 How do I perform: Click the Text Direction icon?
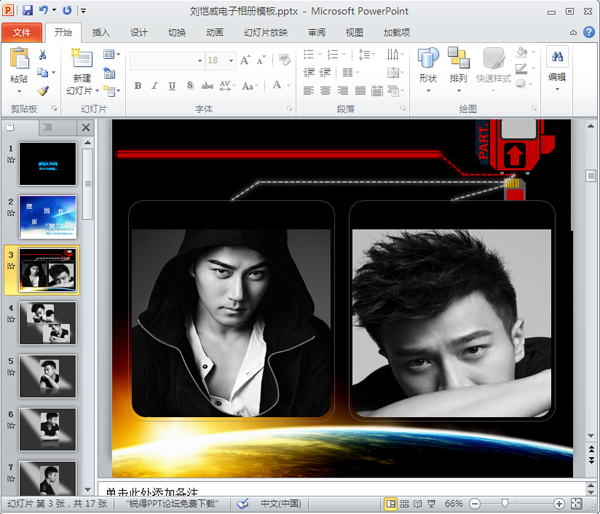(393, 54)
